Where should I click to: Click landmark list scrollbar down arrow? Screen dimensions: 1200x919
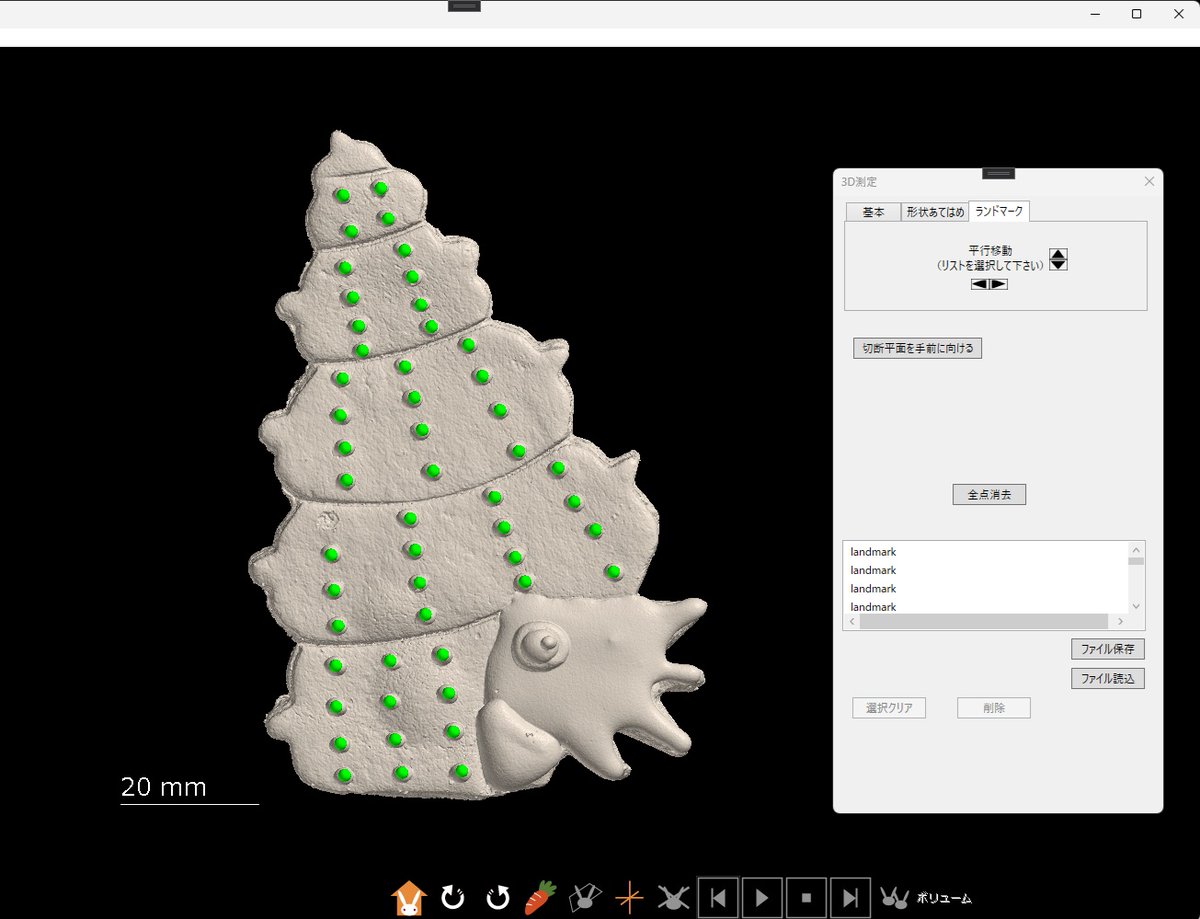[1135, 606]
